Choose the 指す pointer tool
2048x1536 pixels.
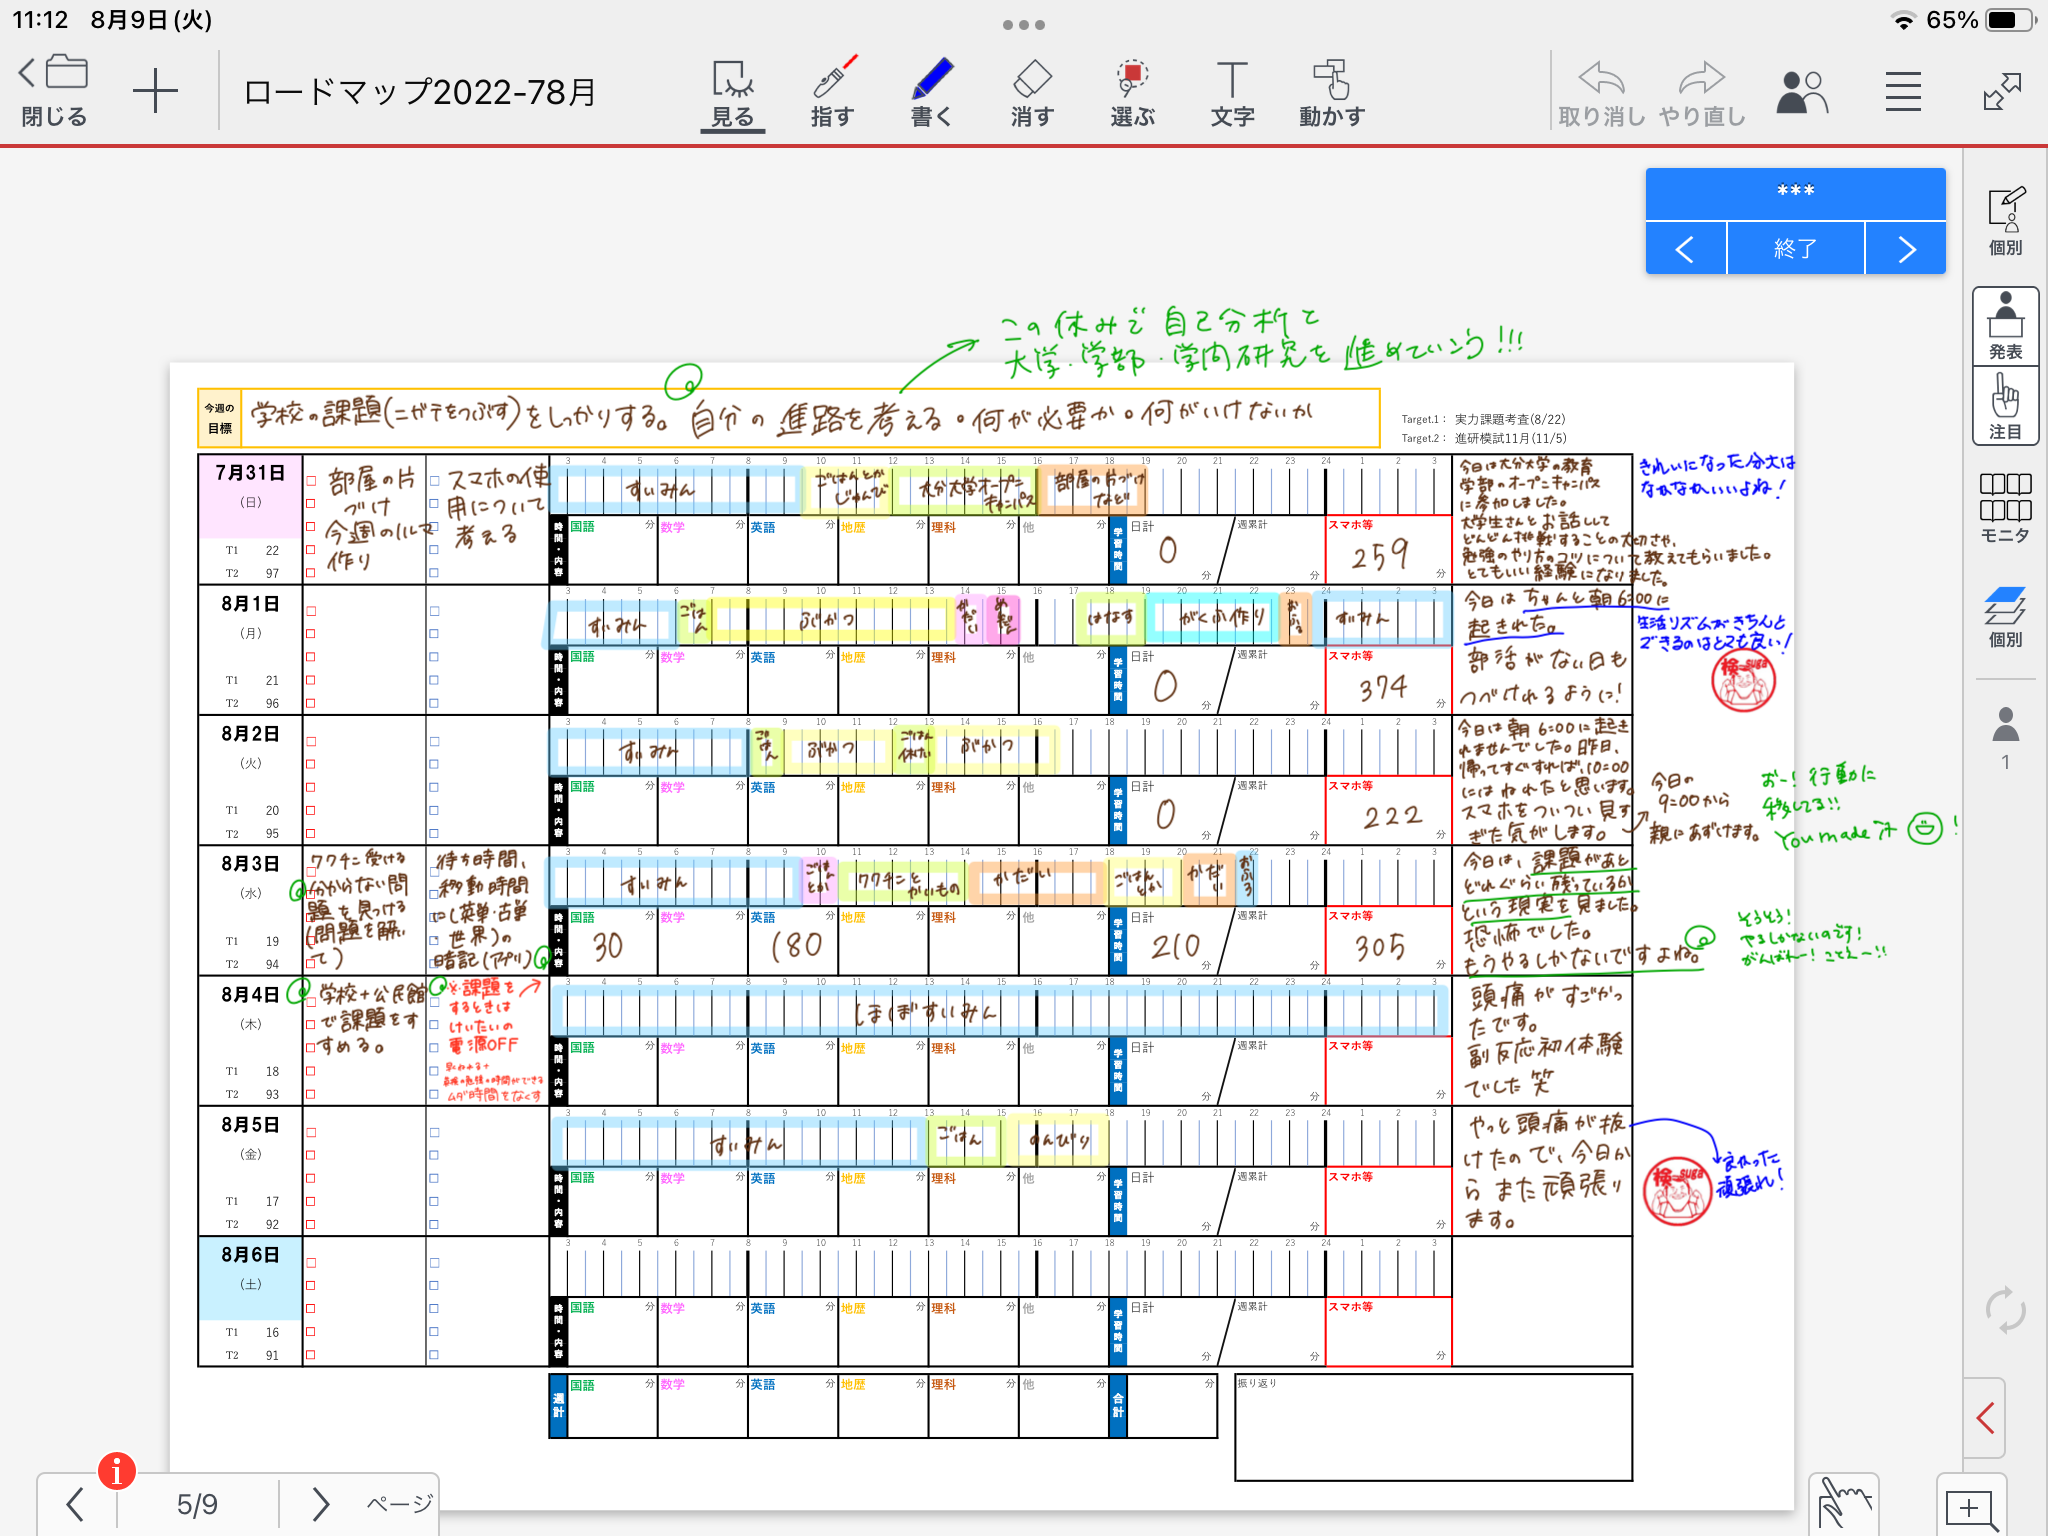click(x=832, y=92)
